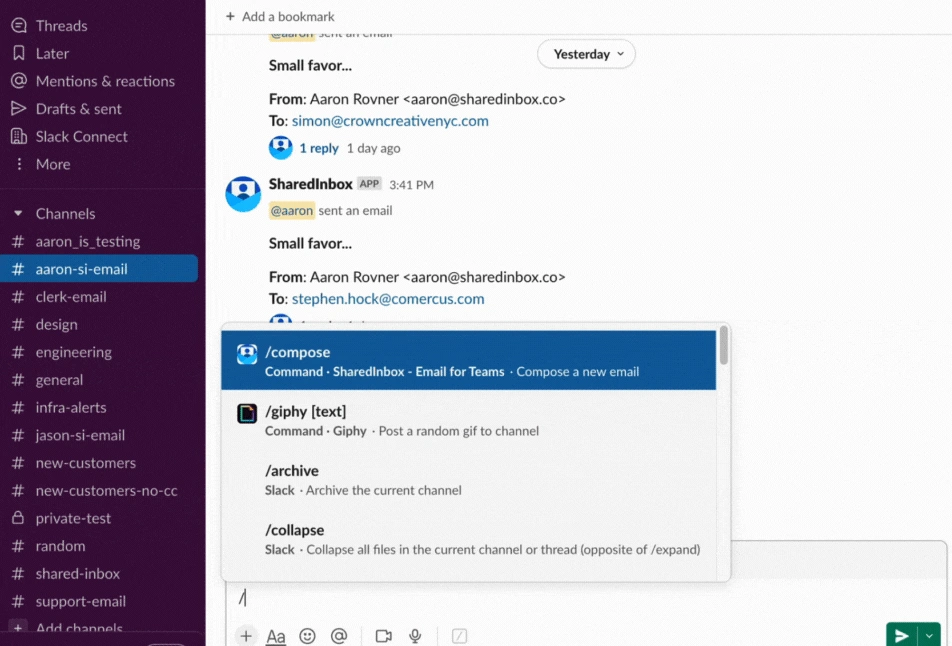
Task: Open the 1 reply thread
Action: [319, 148]
